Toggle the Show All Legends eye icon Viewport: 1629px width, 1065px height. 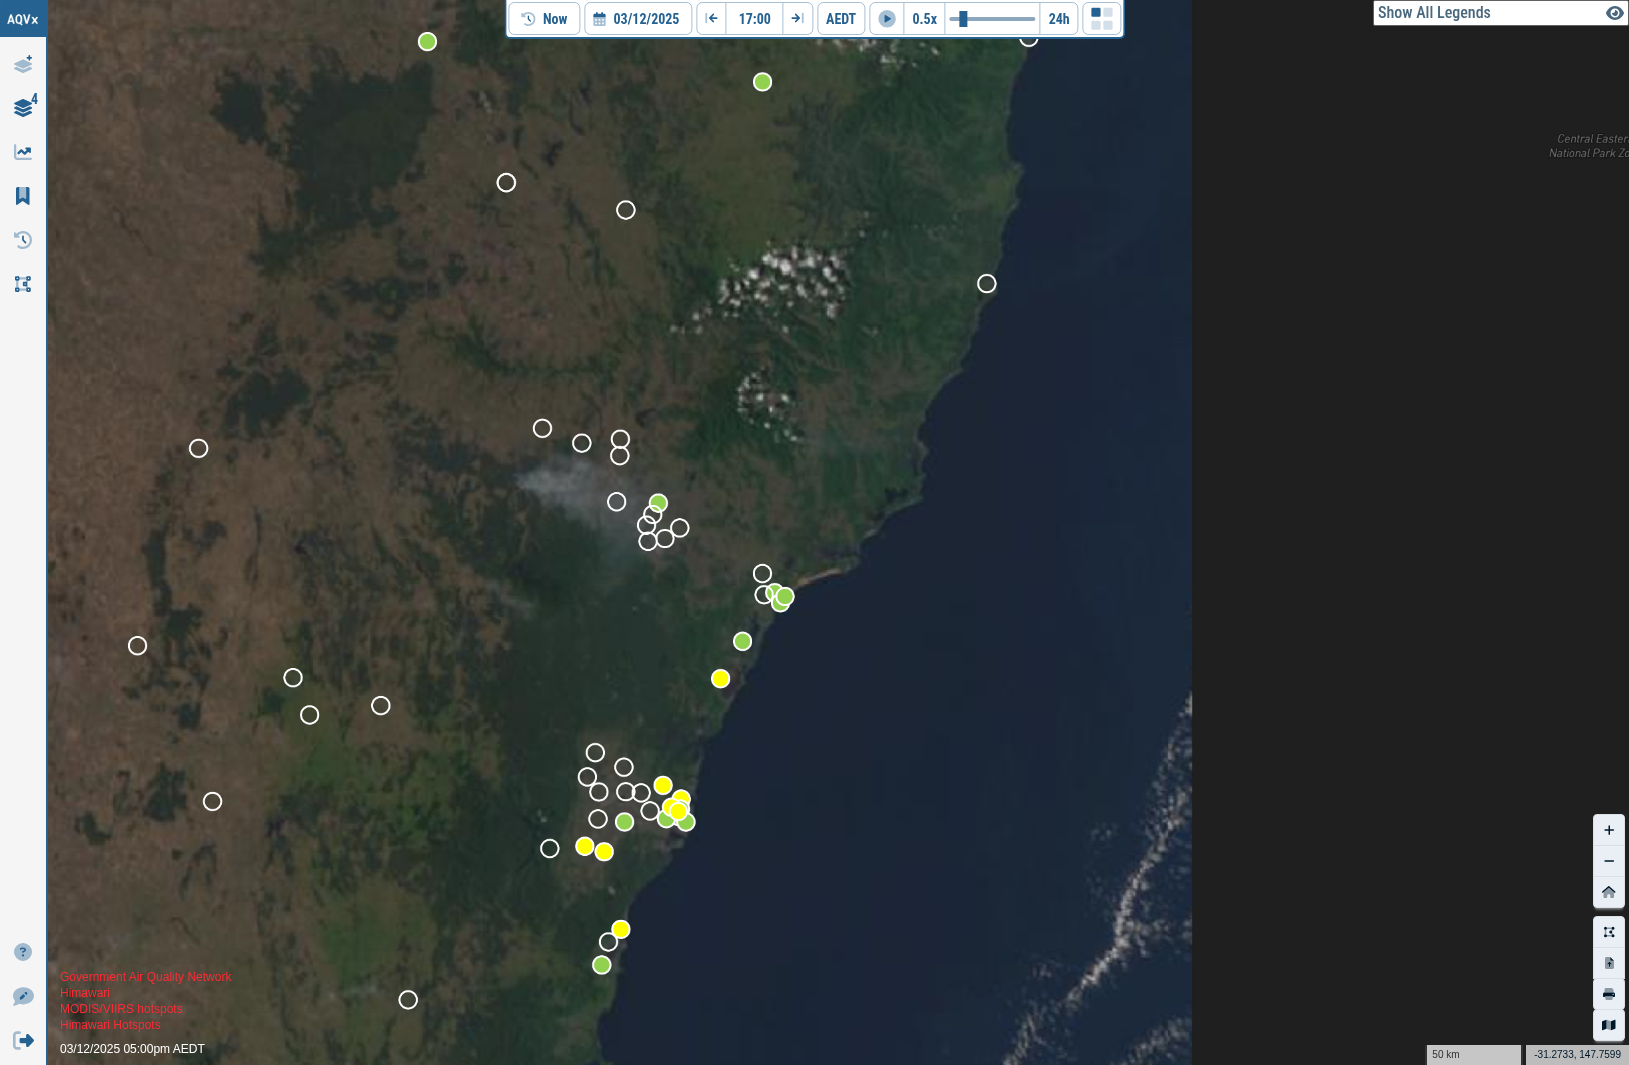(1614, 13)
